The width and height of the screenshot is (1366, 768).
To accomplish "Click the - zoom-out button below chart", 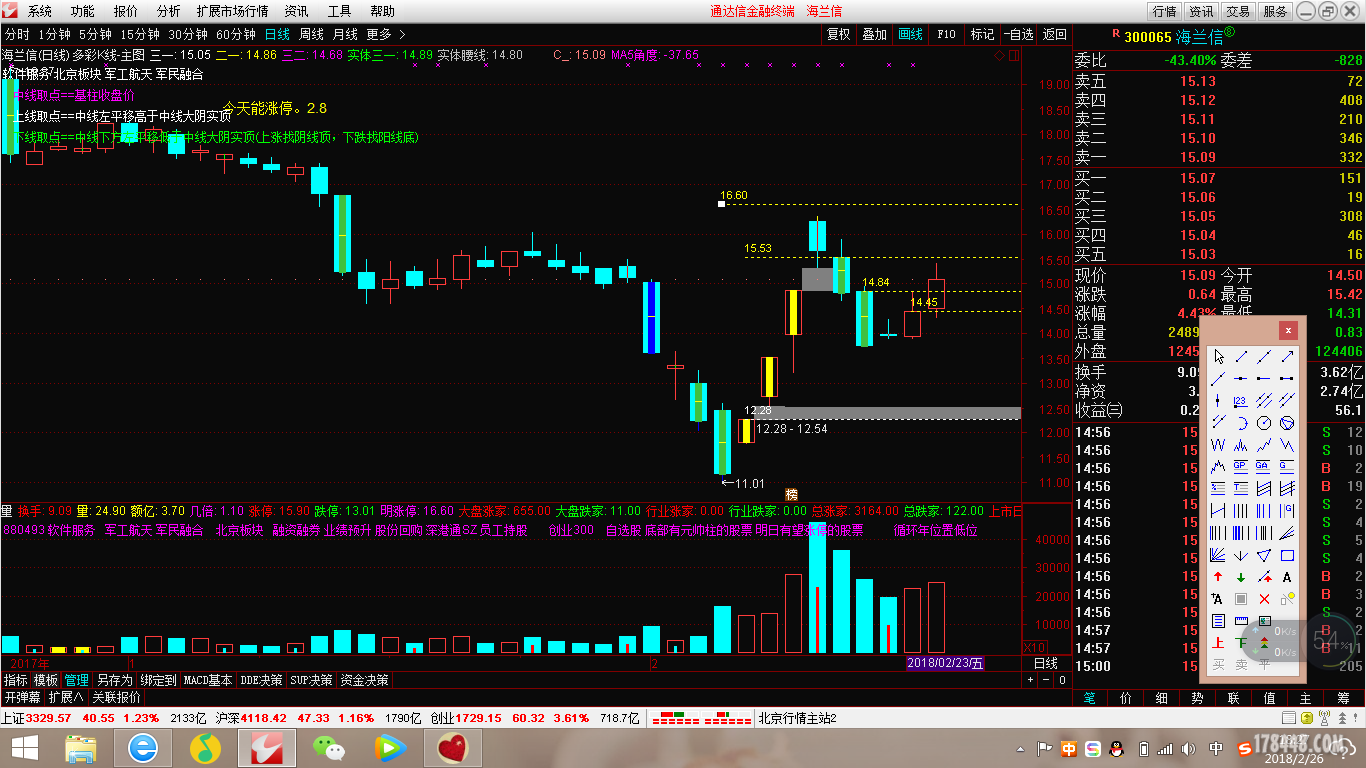I will (1047, 680).
